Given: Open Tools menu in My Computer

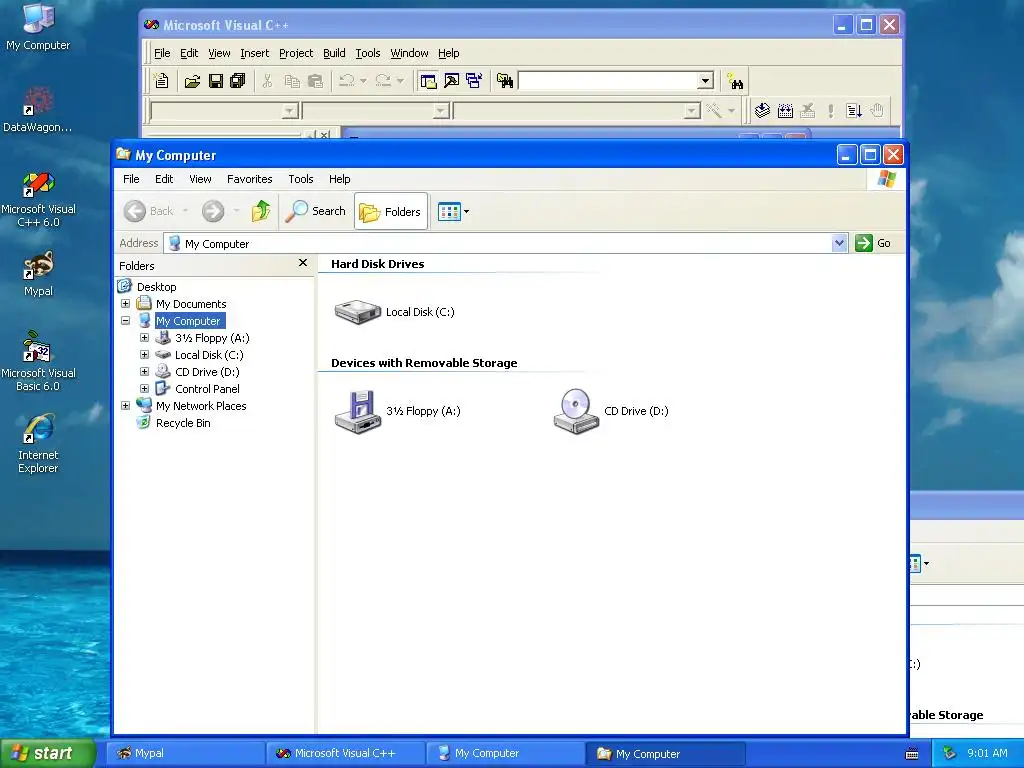Looking at the screenshot, I should (300, 179).
